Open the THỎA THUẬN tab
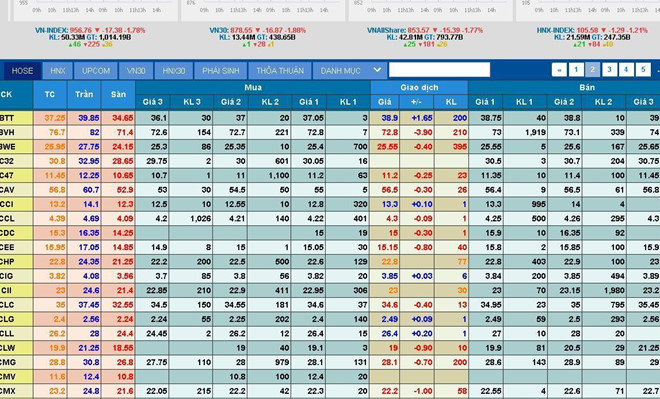 pyautogui.click(x=280, y=71)
